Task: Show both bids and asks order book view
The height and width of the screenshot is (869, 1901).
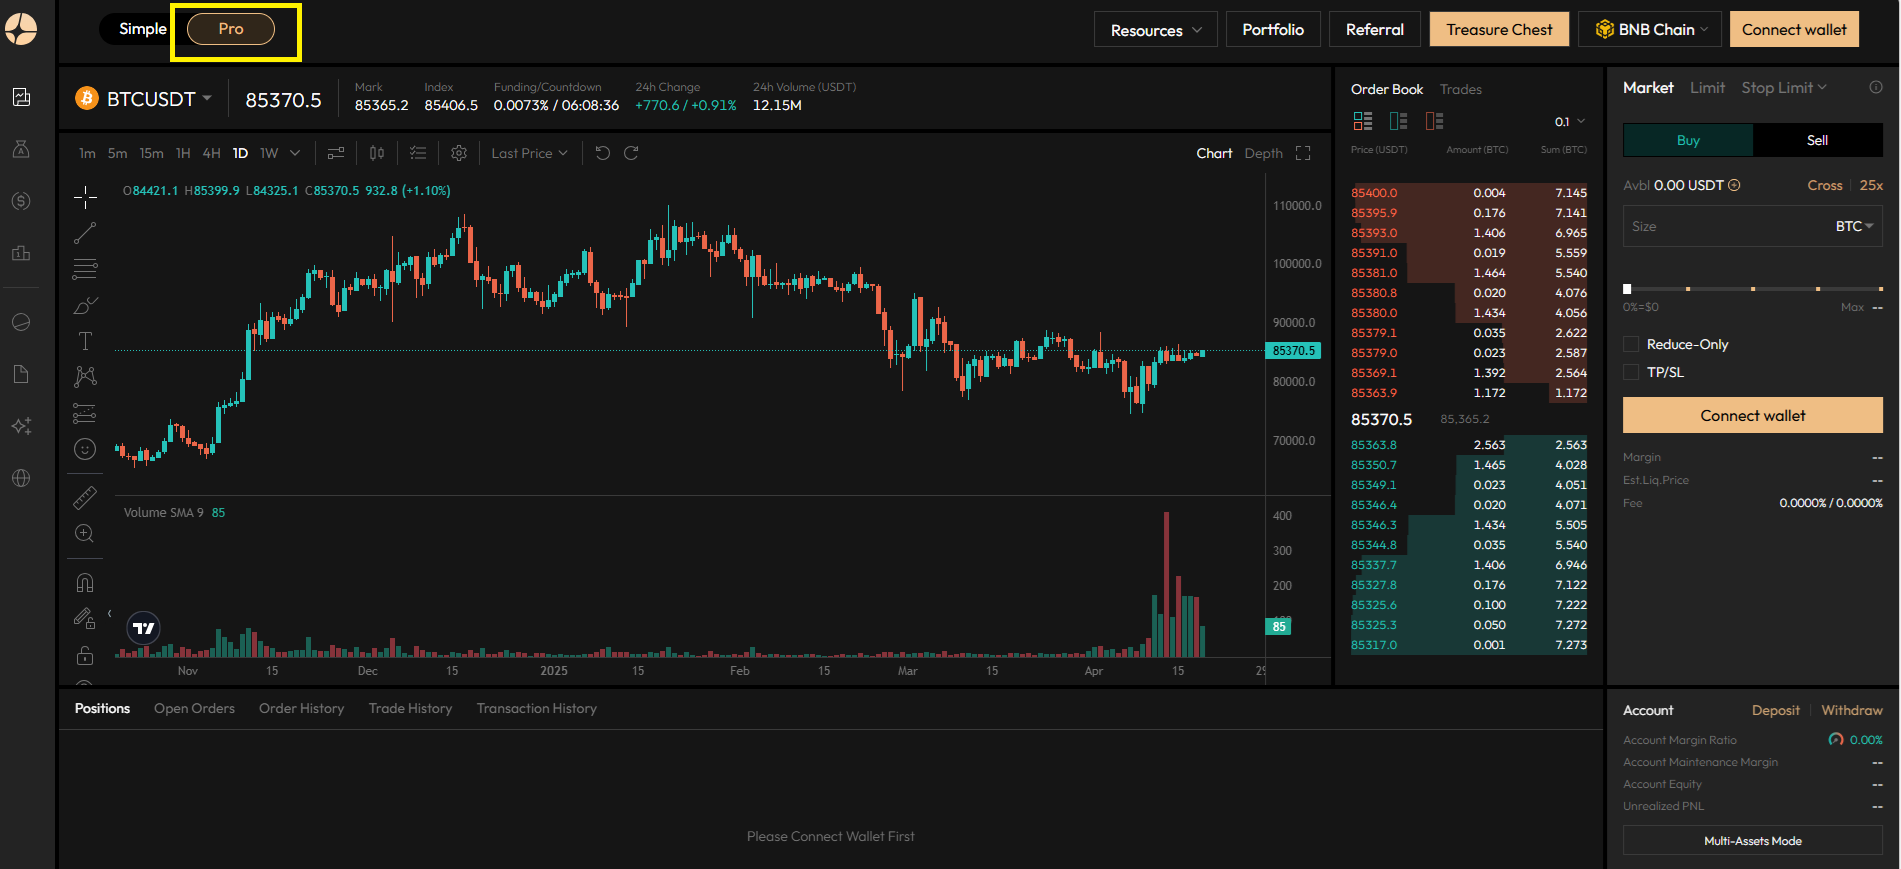Action: click(1363, 121)
